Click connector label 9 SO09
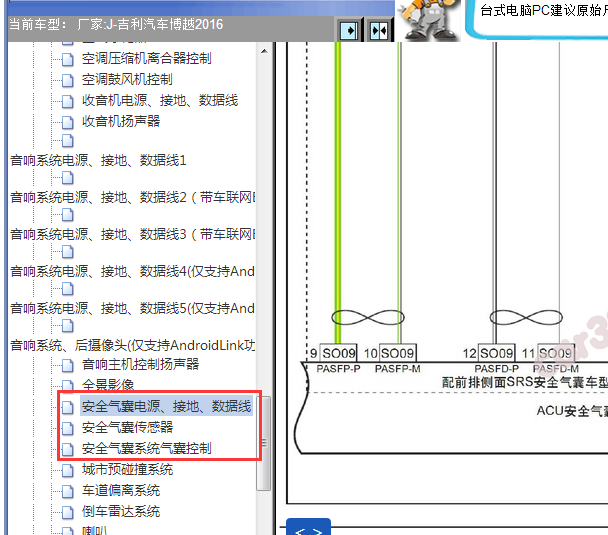The height and width of the screenshot is (535, 608). click(x=333, y=353)
